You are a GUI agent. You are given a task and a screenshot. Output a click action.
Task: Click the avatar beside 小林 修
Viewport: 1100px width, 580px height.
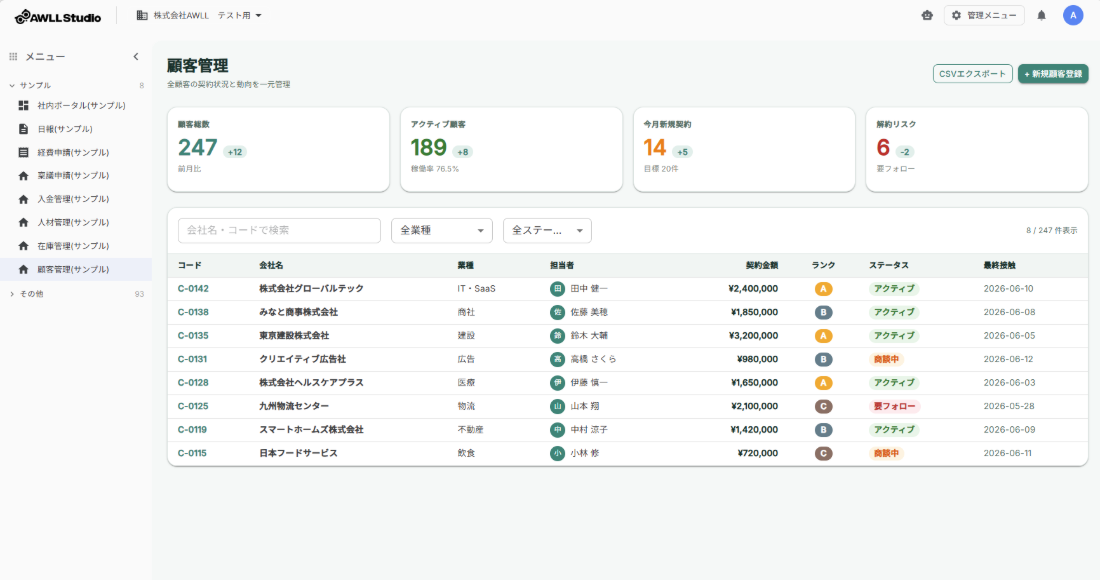point(557,453)
